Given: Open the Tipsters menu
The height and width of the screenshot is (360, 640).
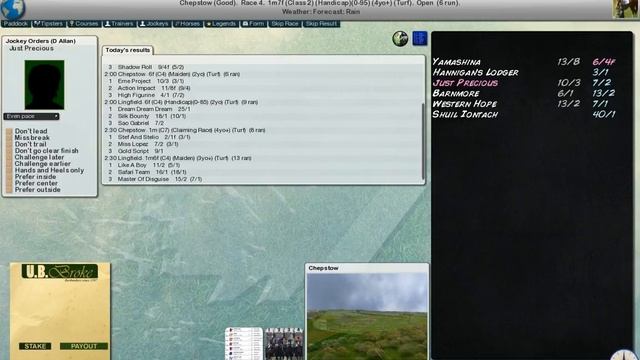Looking at the screenshot, I should pyautogui.click(x=49, y=24).
